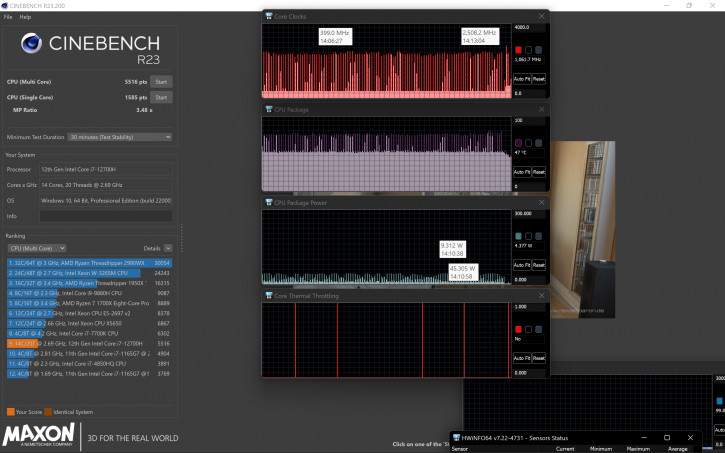Select the Xeon CPU E5-2697 v2 ranking row
The image size is (725, 453).
click(89, 313)
